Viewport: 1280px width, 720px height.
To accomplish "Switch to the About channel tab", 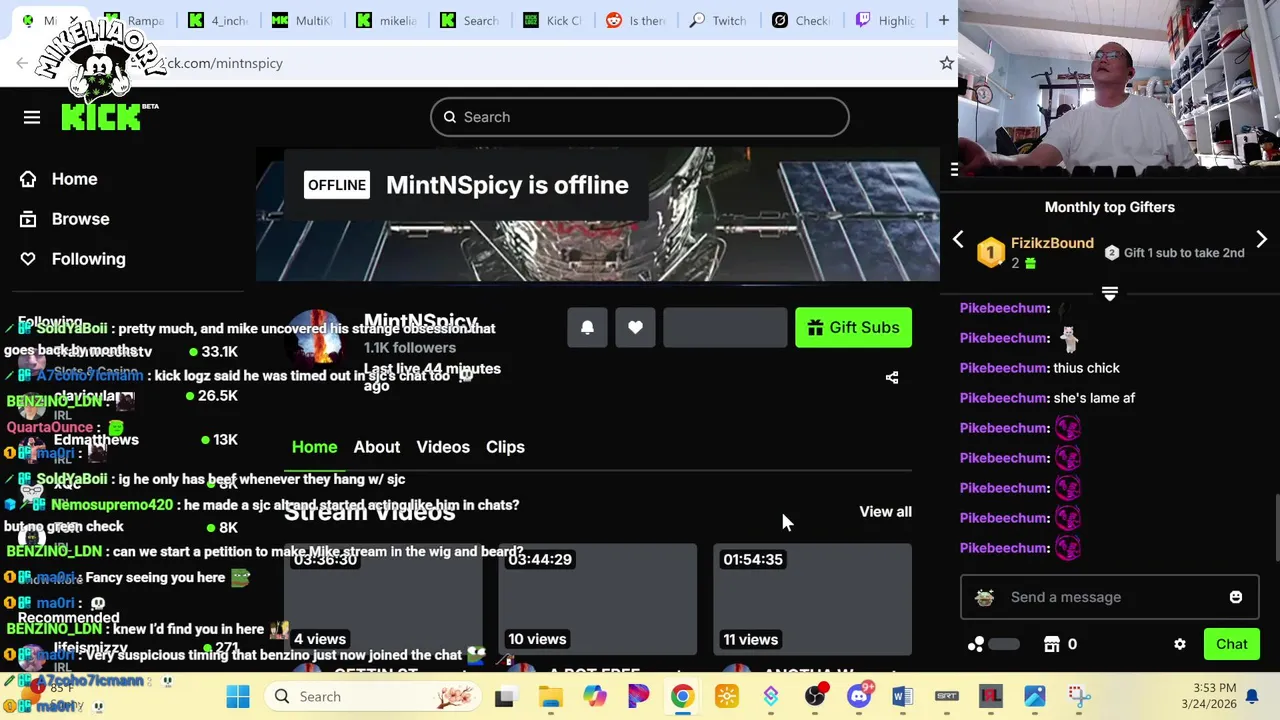I will click(x=376, y=447).
